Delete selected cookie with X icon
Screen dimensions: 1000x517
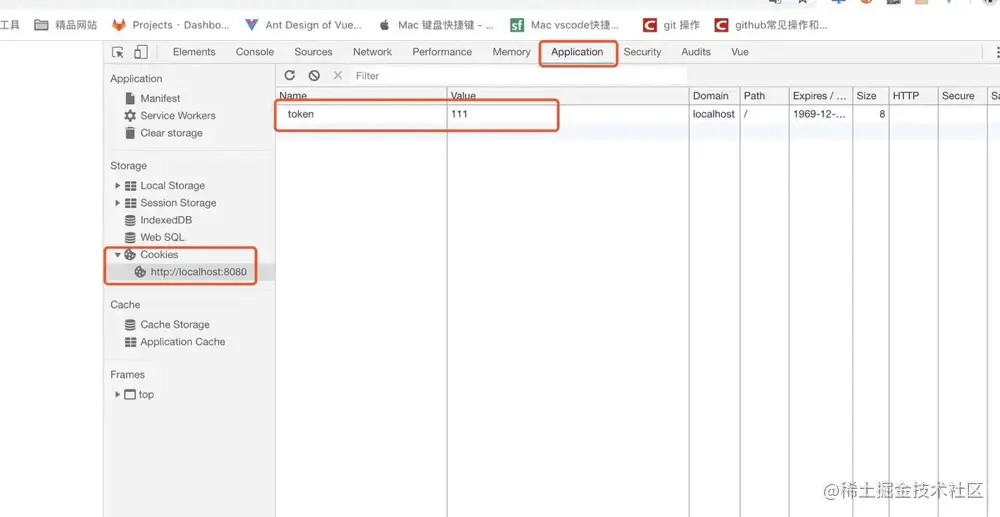point(338,75)
